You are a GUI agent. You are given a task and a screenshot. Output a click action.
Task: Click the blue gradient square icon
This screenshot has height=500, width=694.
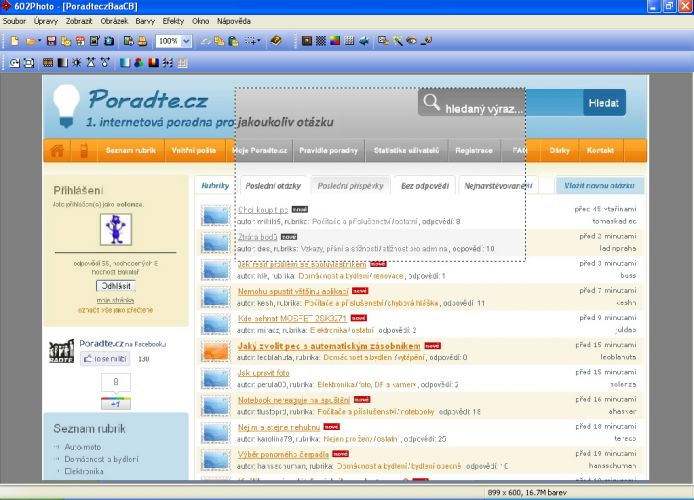125,63
